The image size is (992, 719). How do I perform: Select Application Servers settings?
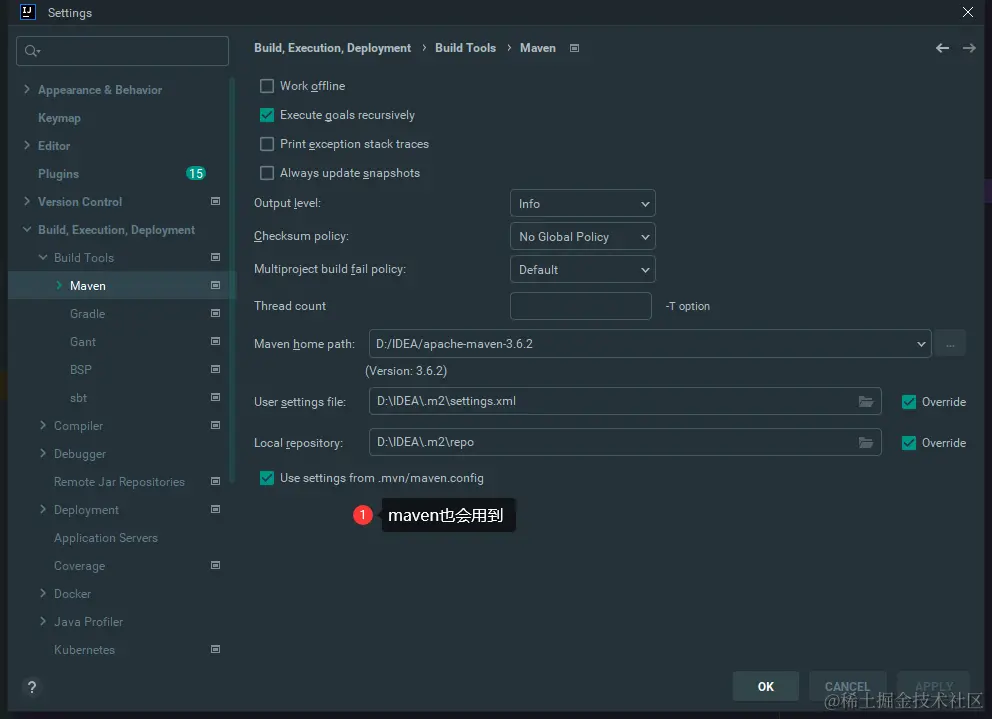[106, 538]
